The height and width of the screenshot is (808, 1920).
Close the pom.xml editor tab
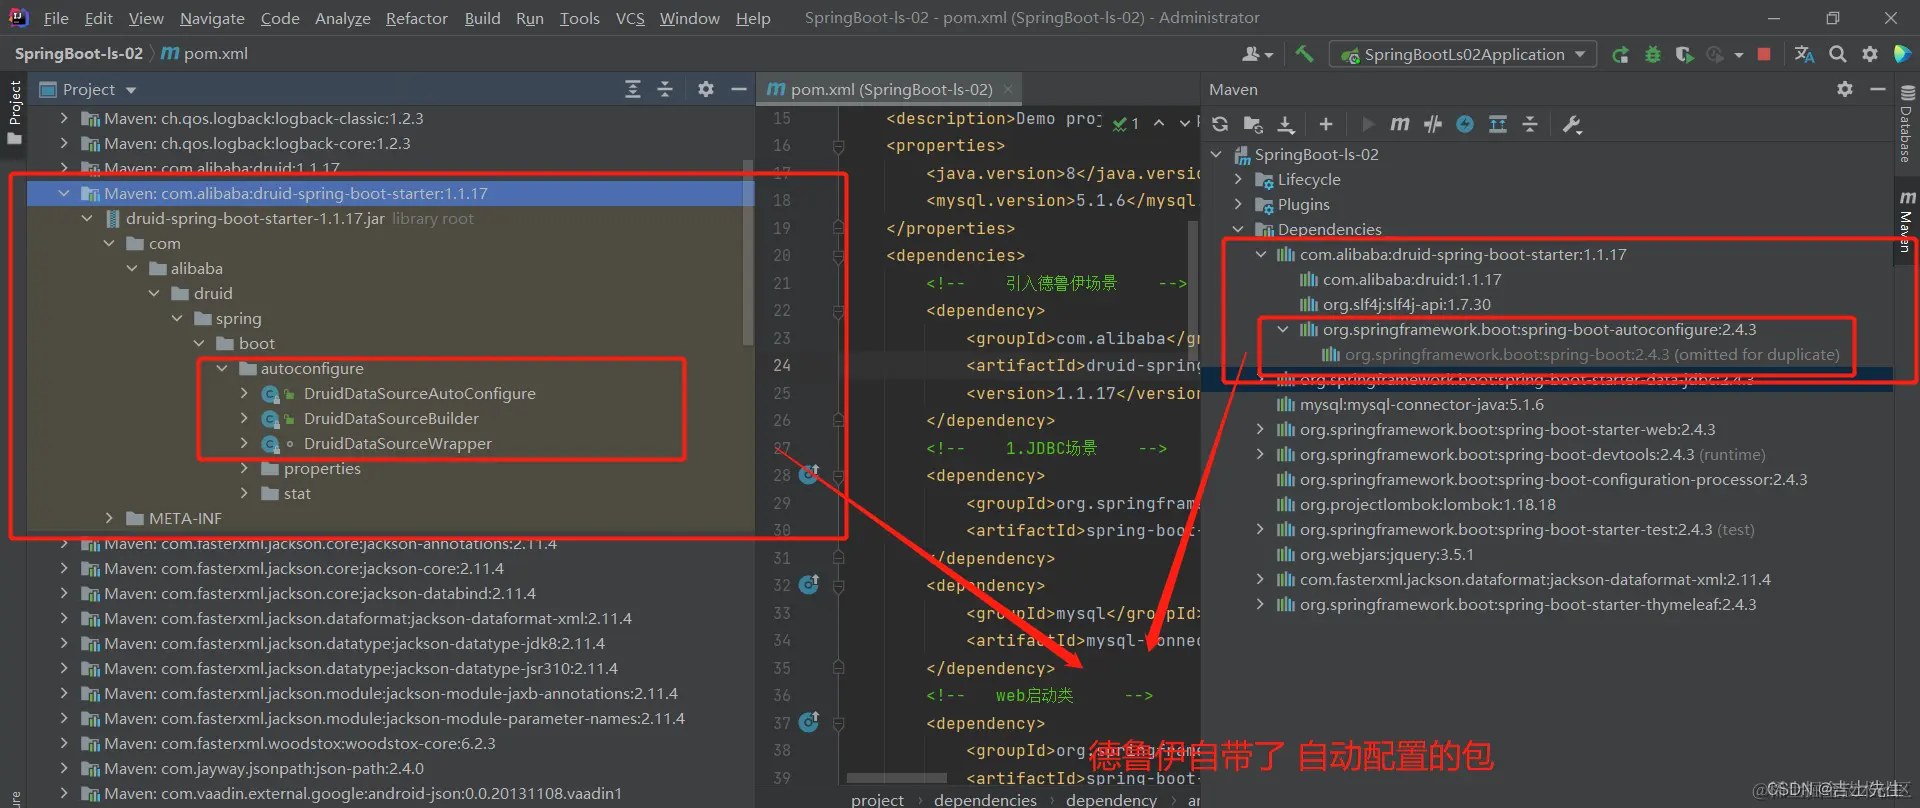pyautogui.click(x=1008, y=89)
